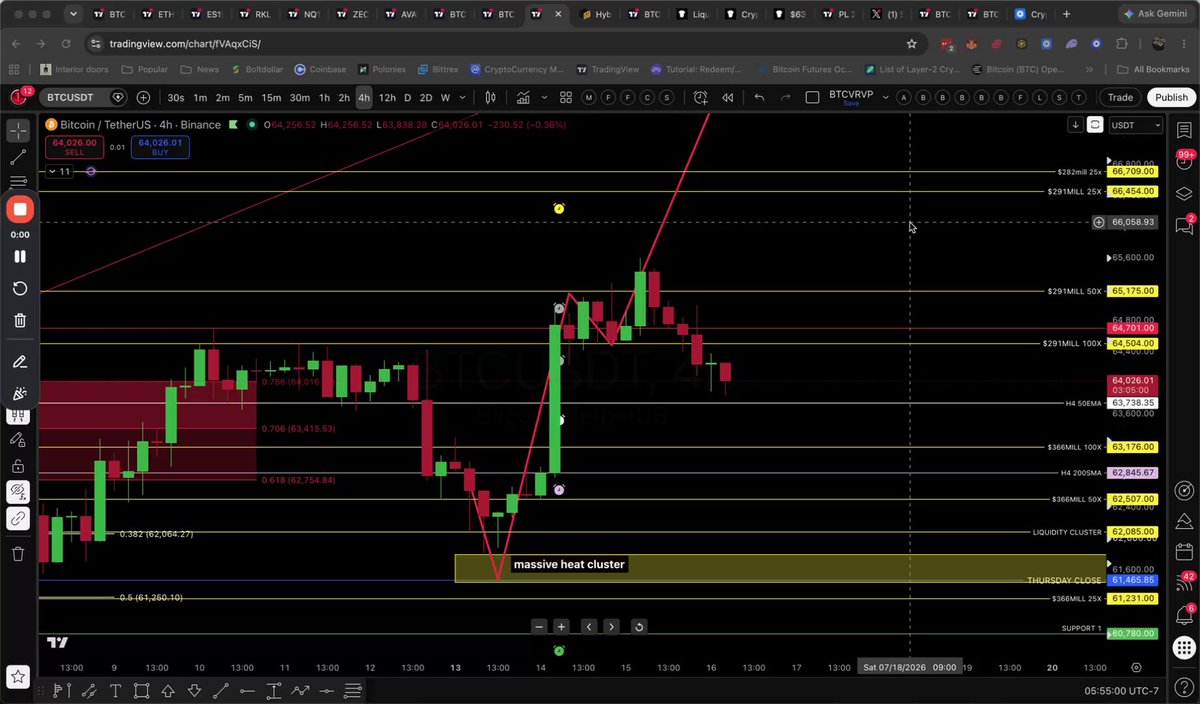Open the browser tab list dropdown
1200x704 pixels.
point(72,15)
